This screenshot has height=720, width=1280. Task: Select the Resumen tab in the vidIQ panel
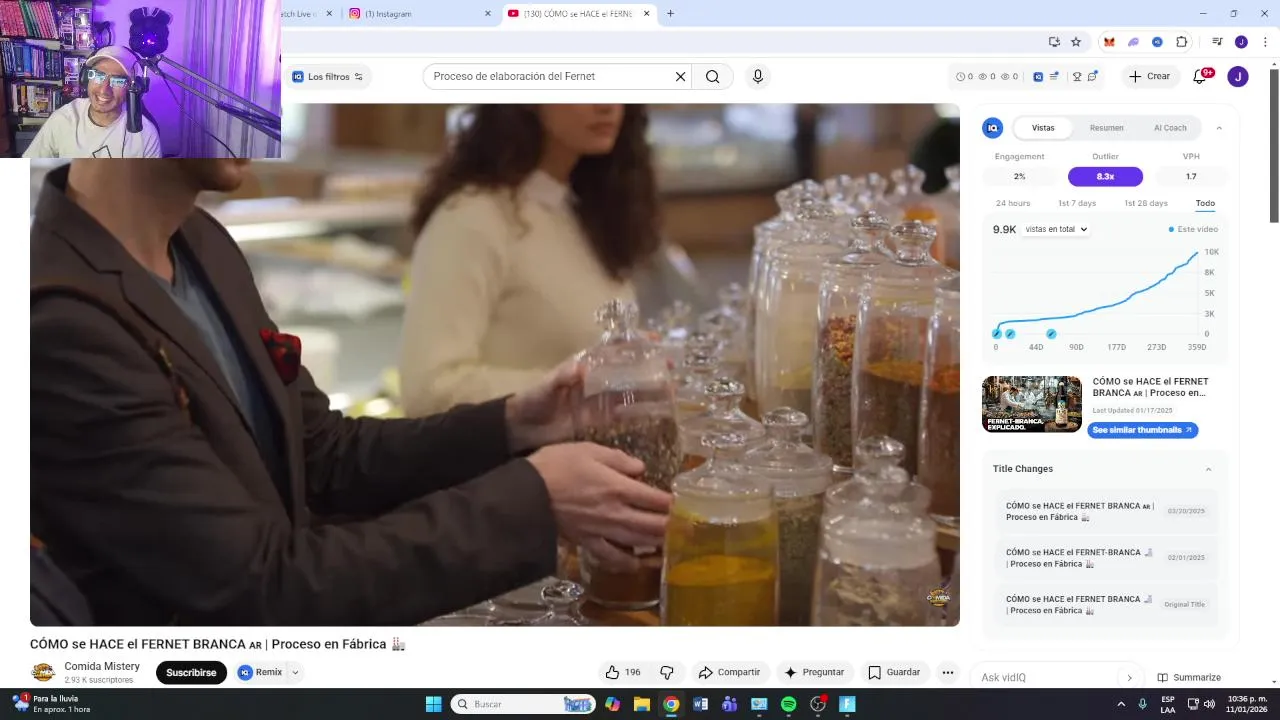coord(1106,128)
